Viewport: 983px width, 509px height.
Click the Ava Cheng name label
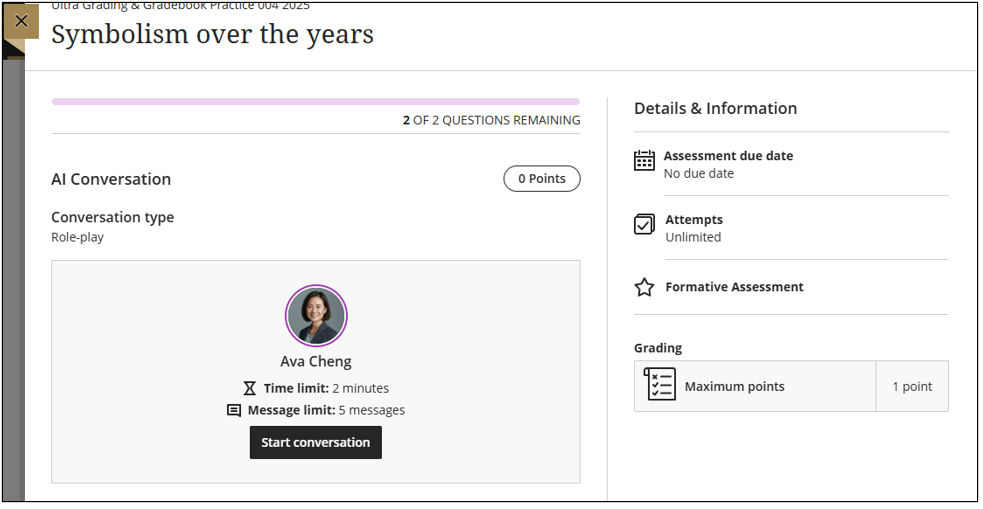point(316,362)
